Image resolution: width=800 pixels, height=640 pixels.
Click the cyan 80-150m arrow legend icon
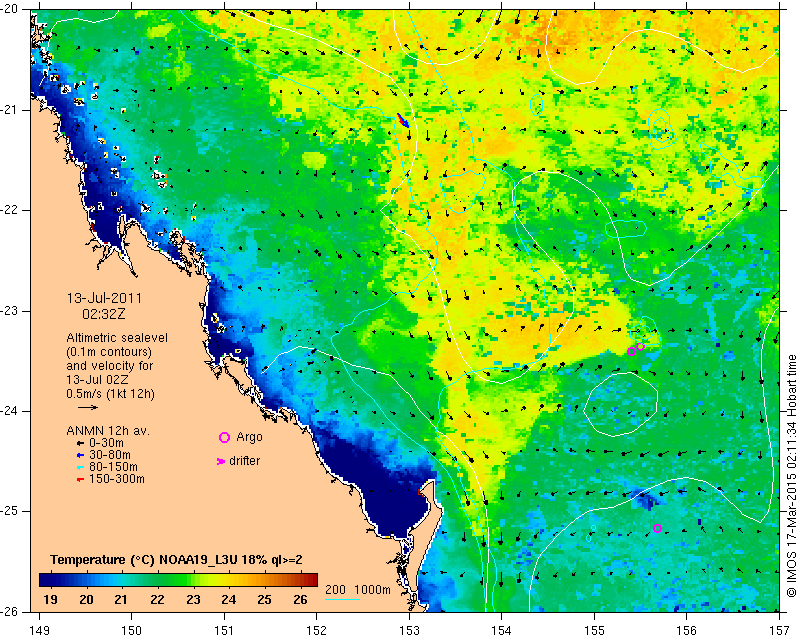click(x=80, y=467)
